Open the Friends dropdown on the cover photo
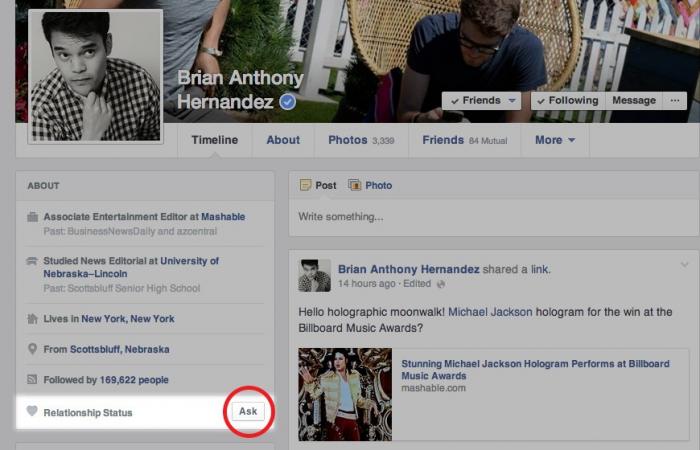Image resolution: width=700 pixels, height=450 pixels. pyautogui.click(x=482, y=101)
